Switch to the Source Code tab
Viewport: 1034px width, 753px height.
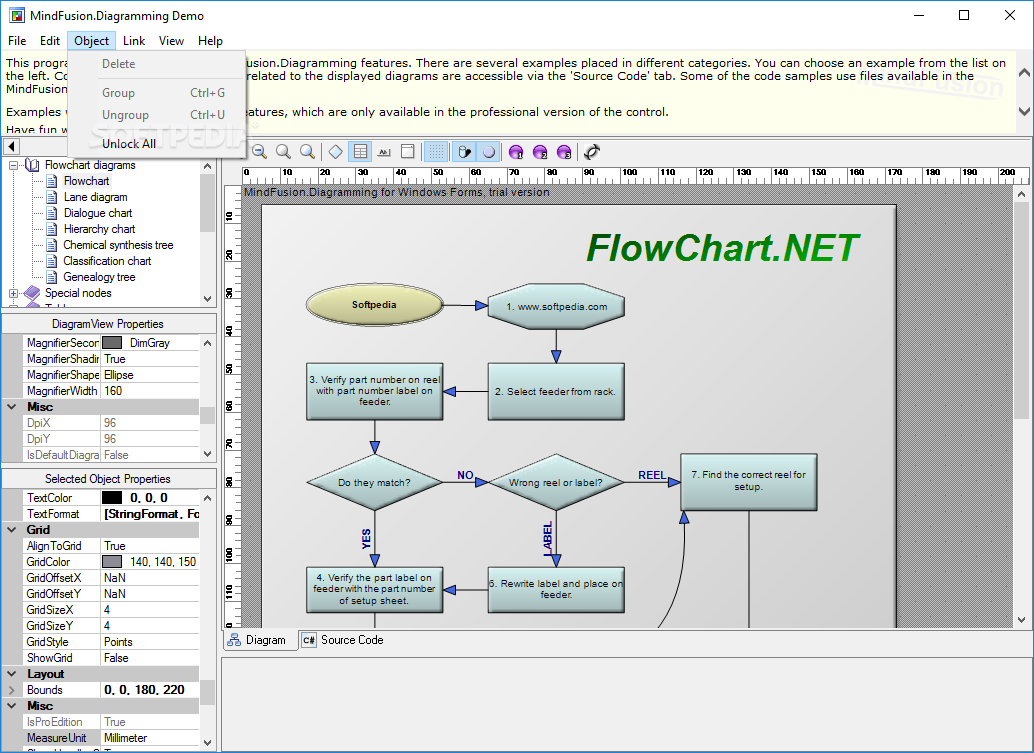[343, 640]
